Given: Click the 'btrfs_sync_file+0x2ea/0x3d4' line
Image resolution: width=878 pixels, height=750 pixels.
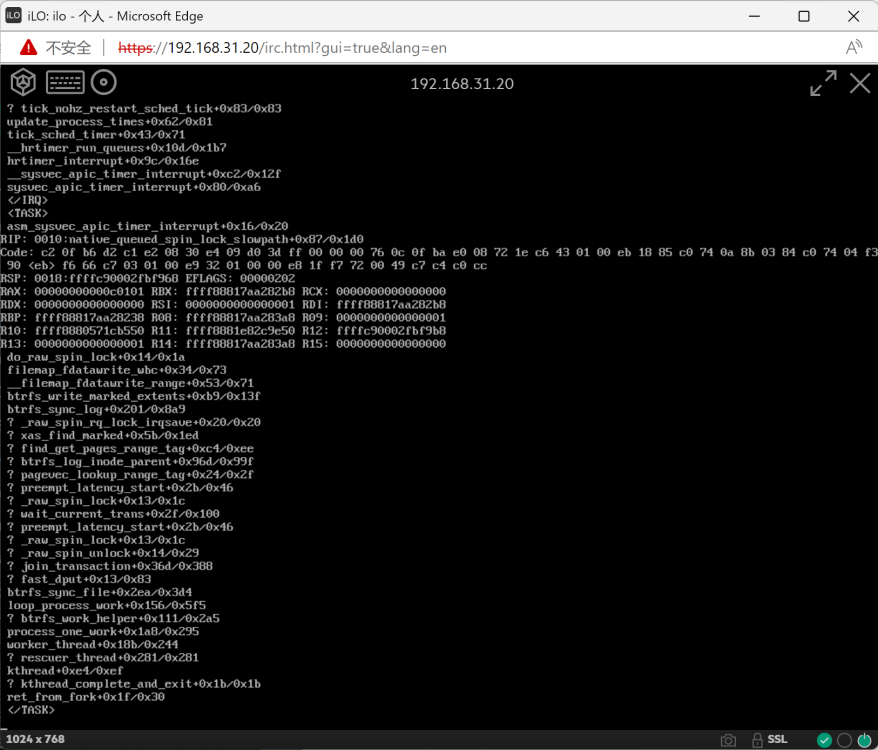Looking at the screenshot, I should tap(100, 592).
